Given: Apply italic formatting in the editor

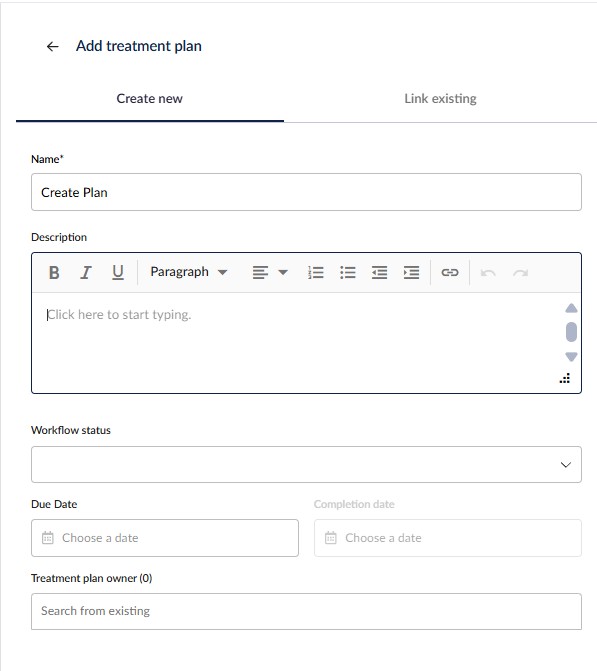Looking at the screenshot, I should pyautogui.click(x=86, y=272).
